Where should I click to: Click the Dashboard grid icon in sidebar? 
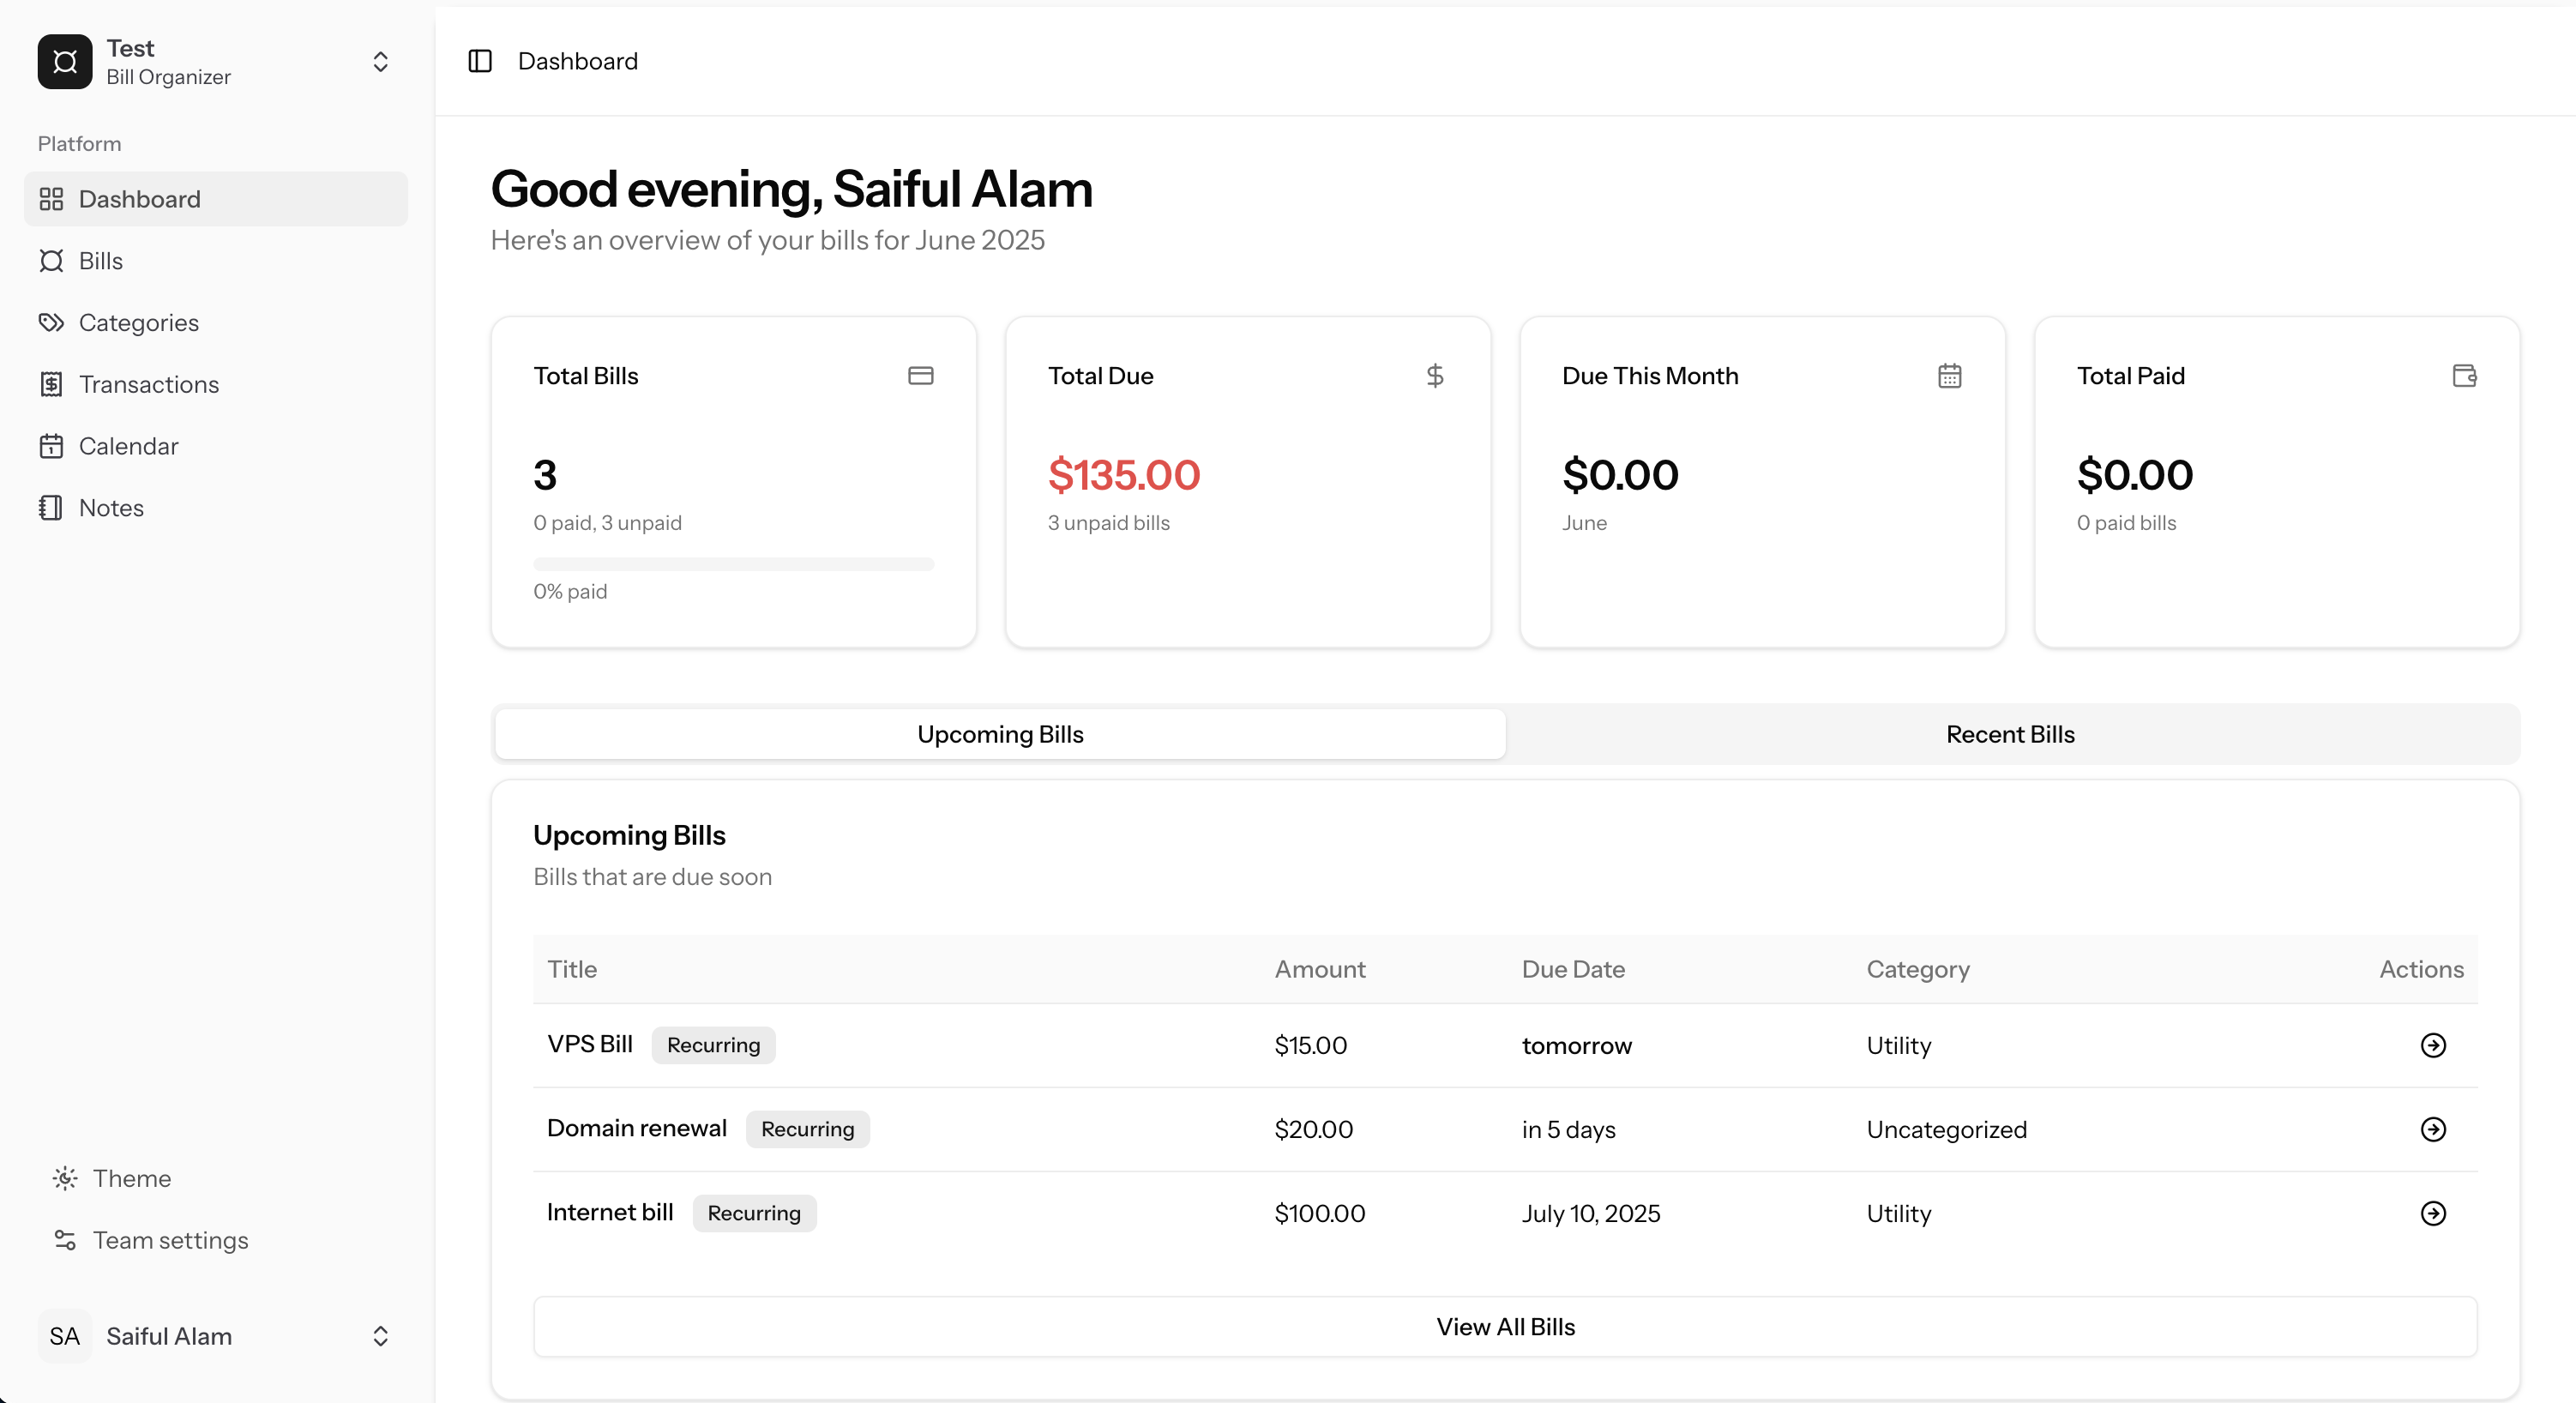51,199
